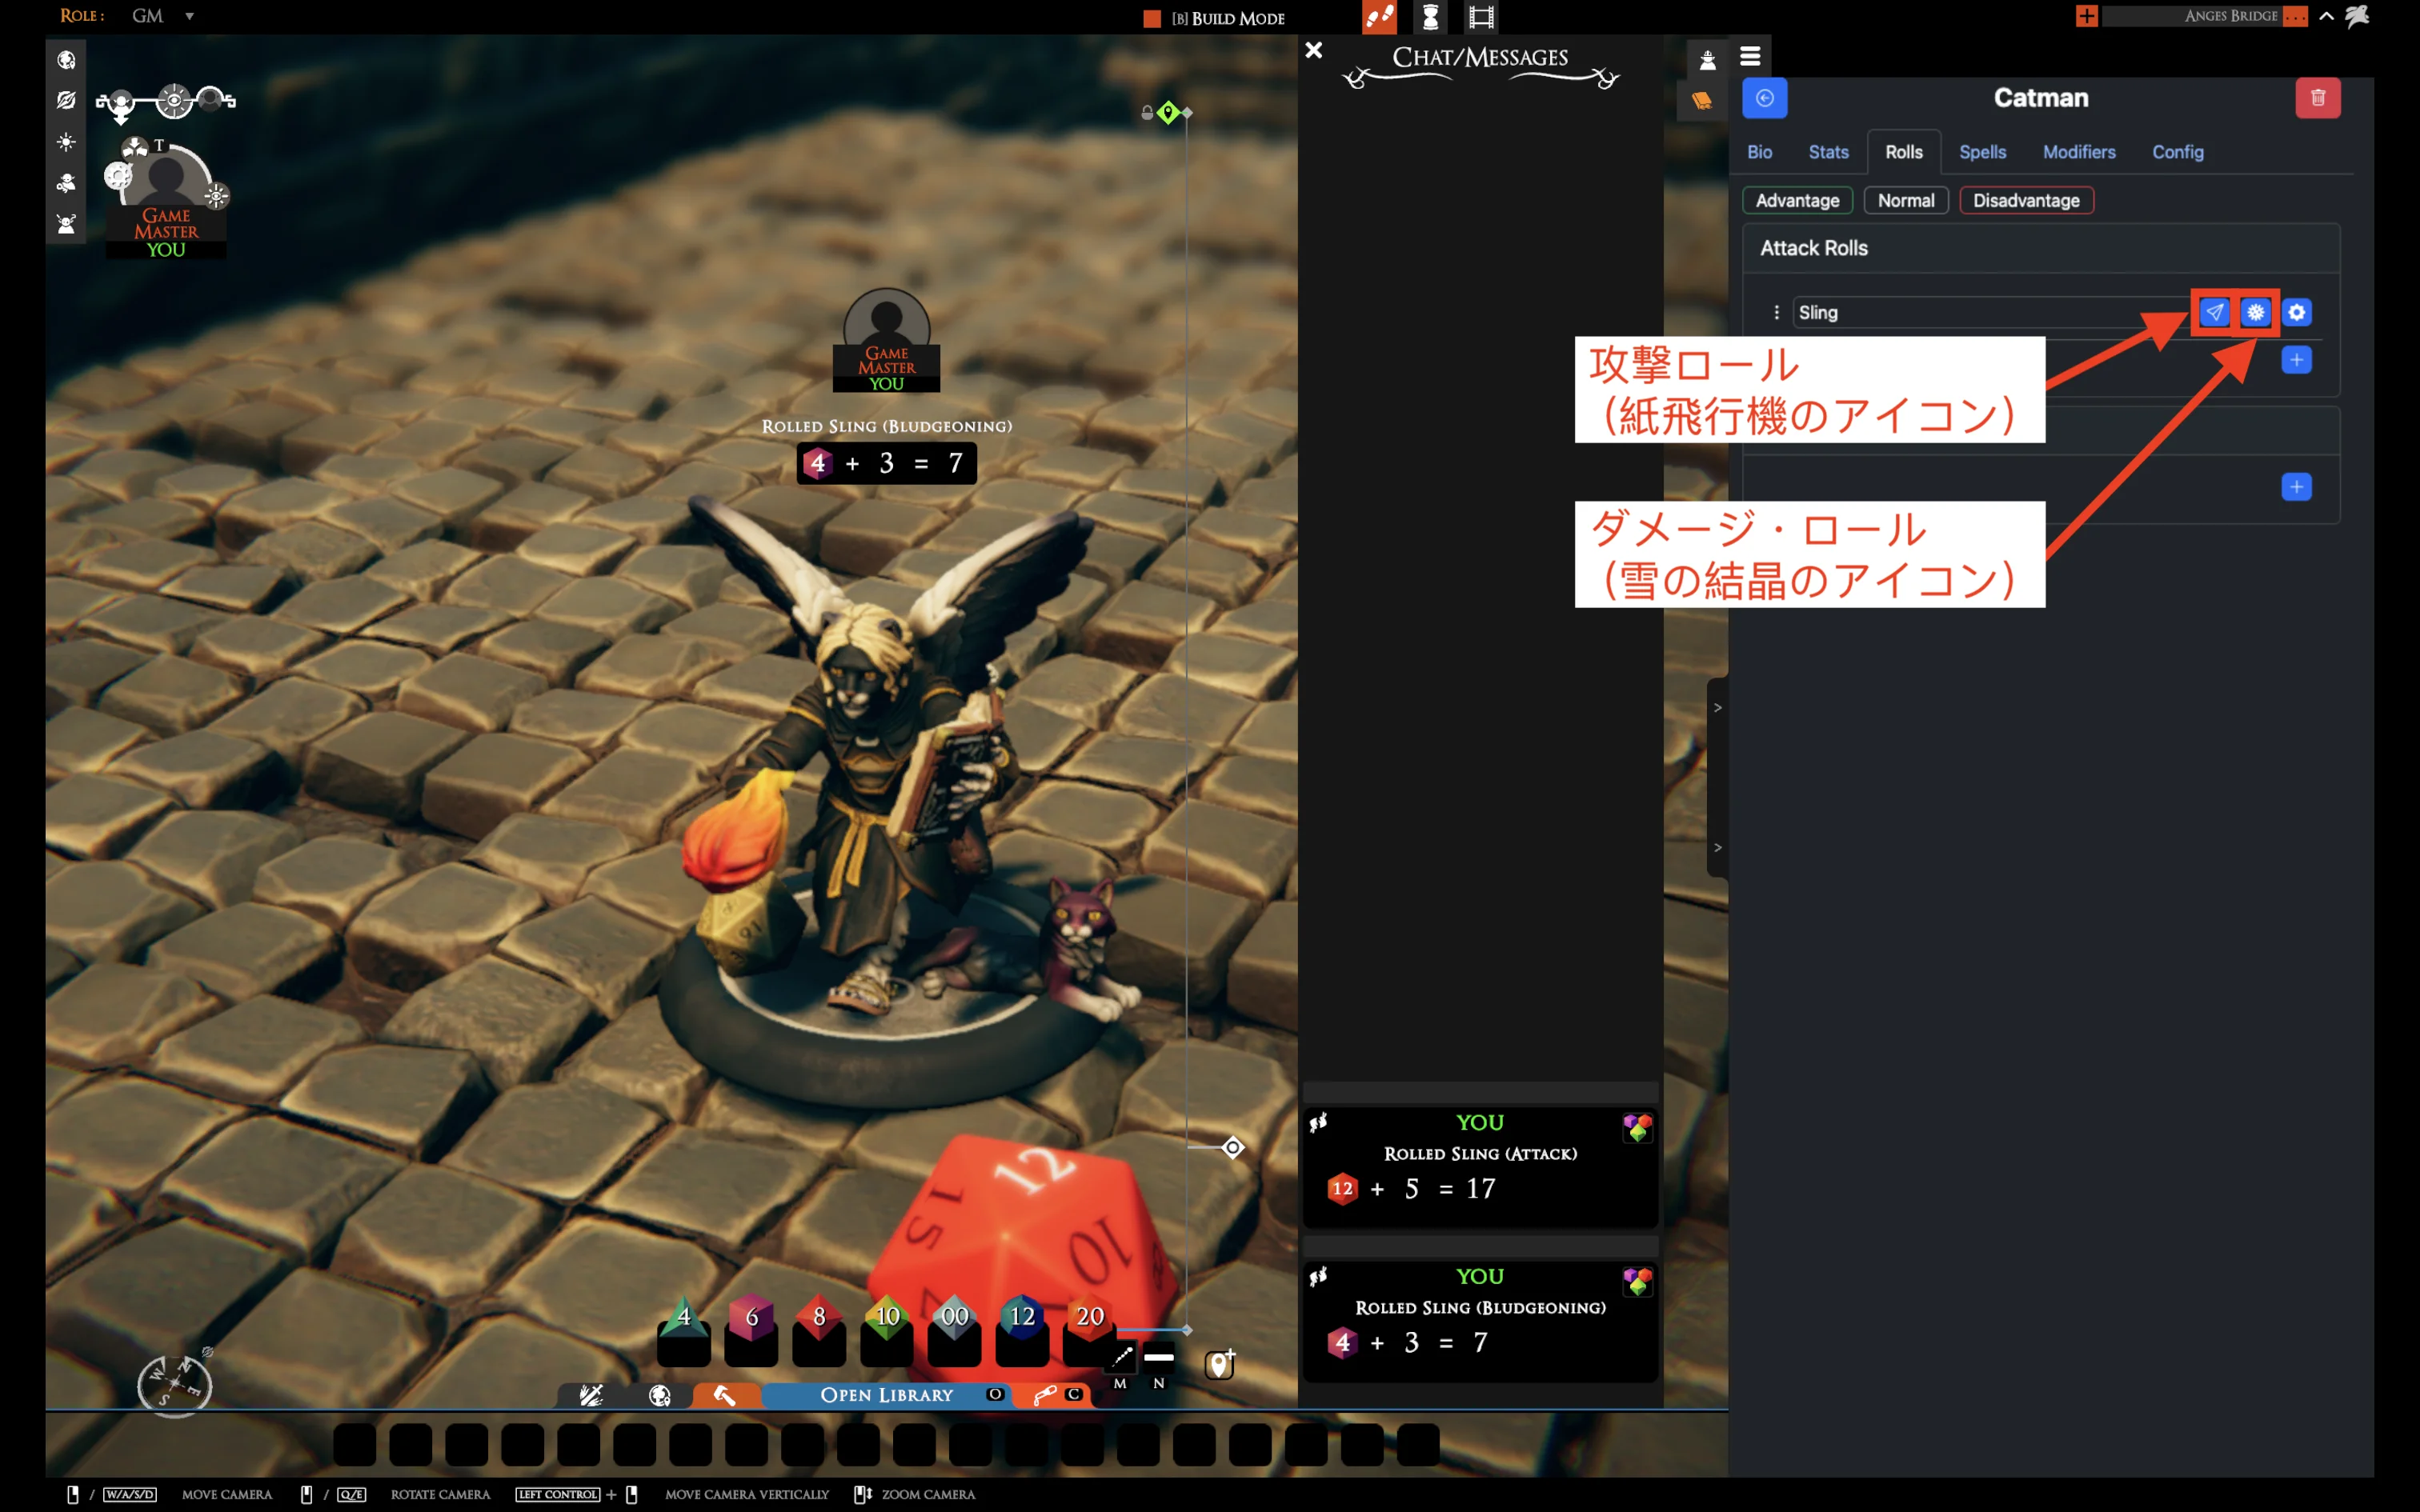Click the d12 die icon

1021,1318
